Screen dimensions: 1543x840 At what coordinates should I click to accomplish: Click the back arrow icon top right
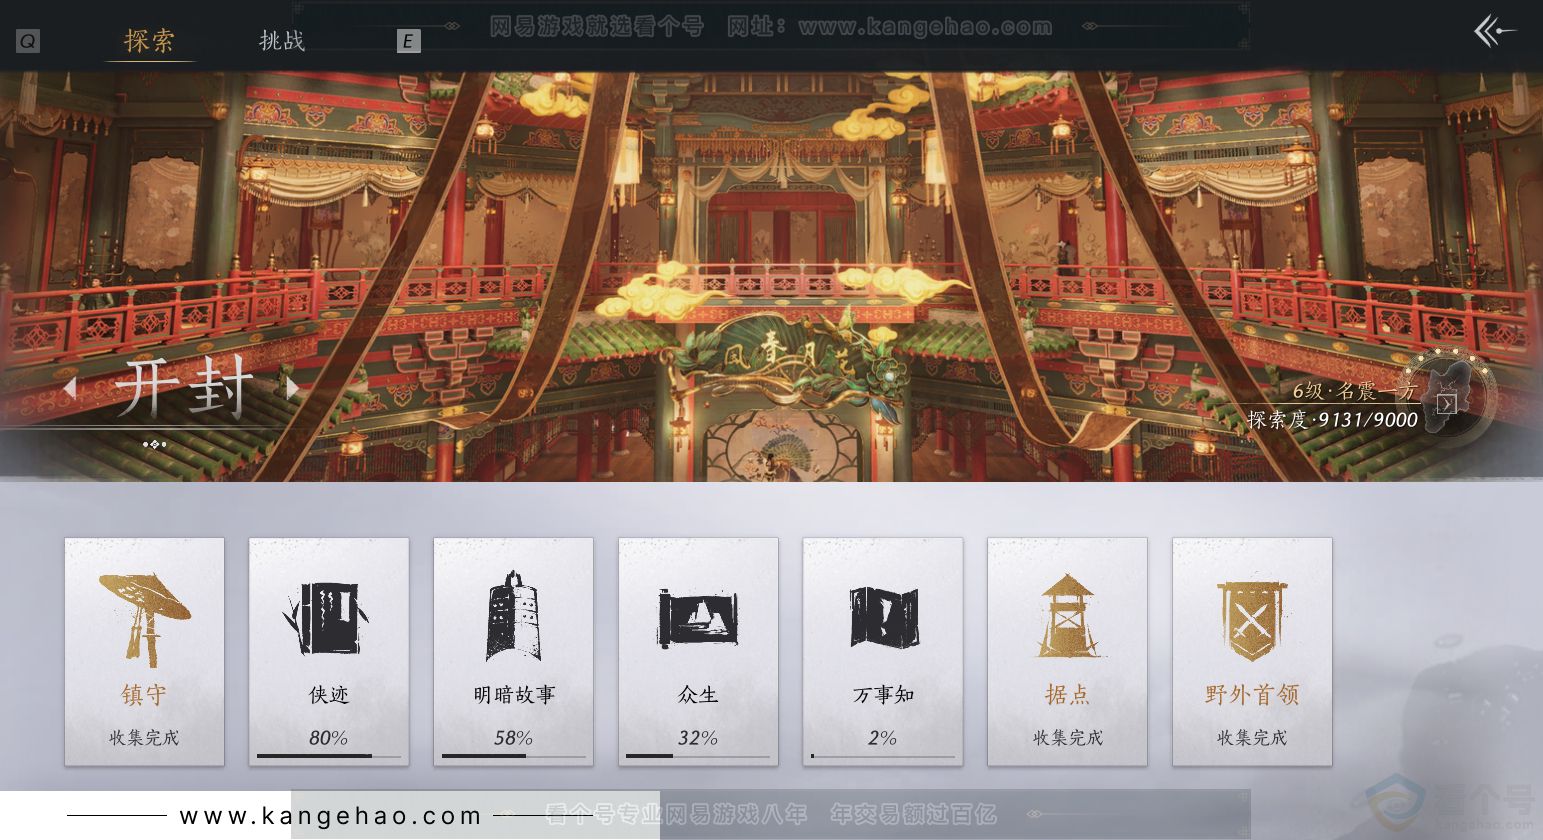[1495, 32]
